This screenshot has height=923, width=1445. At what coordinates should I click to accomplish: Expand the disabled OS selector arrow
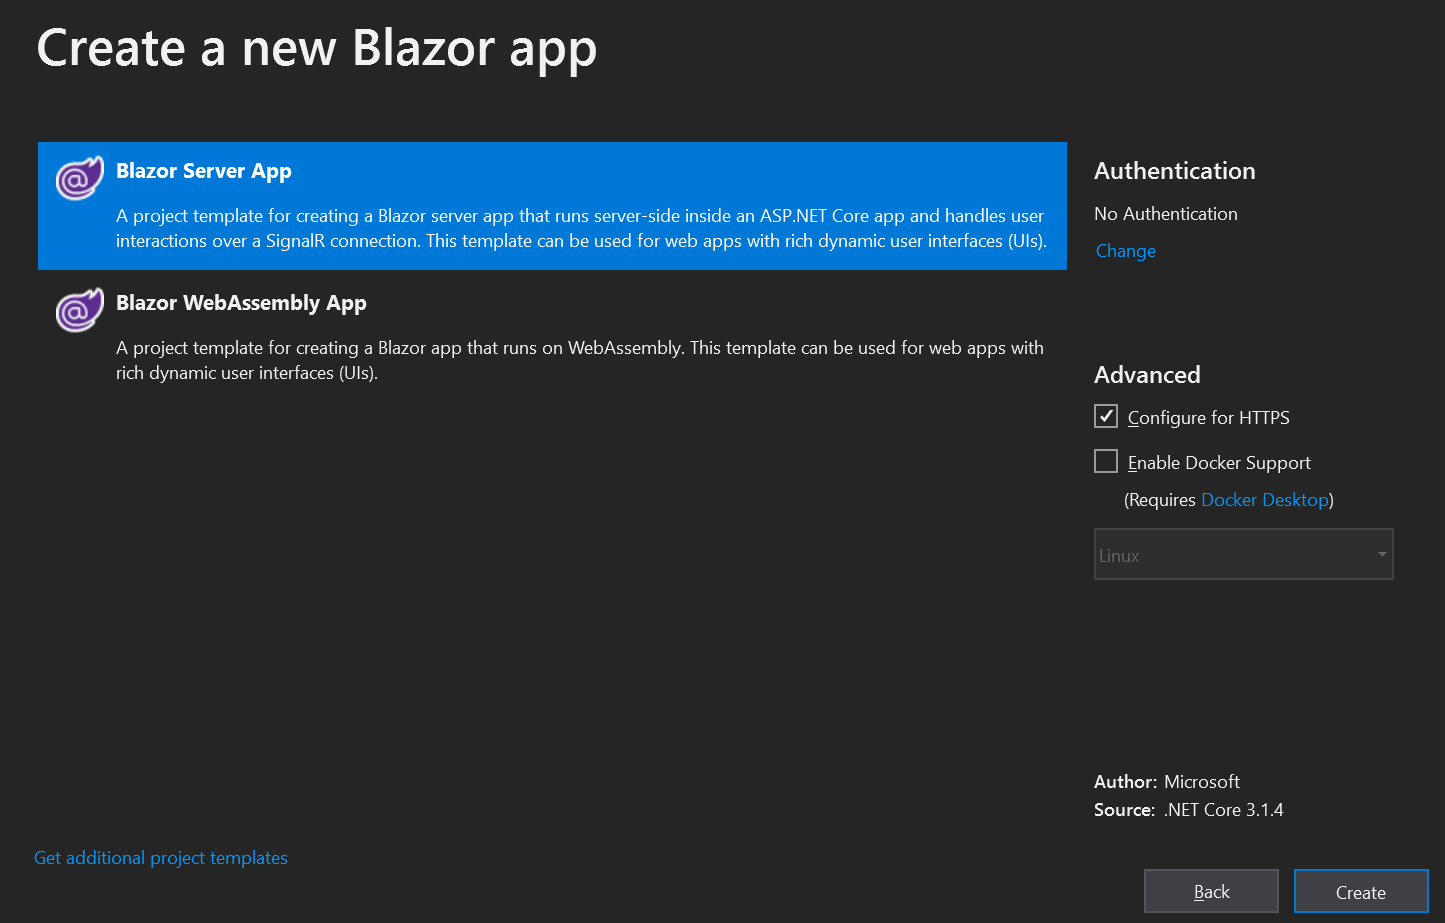pyautogui.click(x=1380, y=553)
